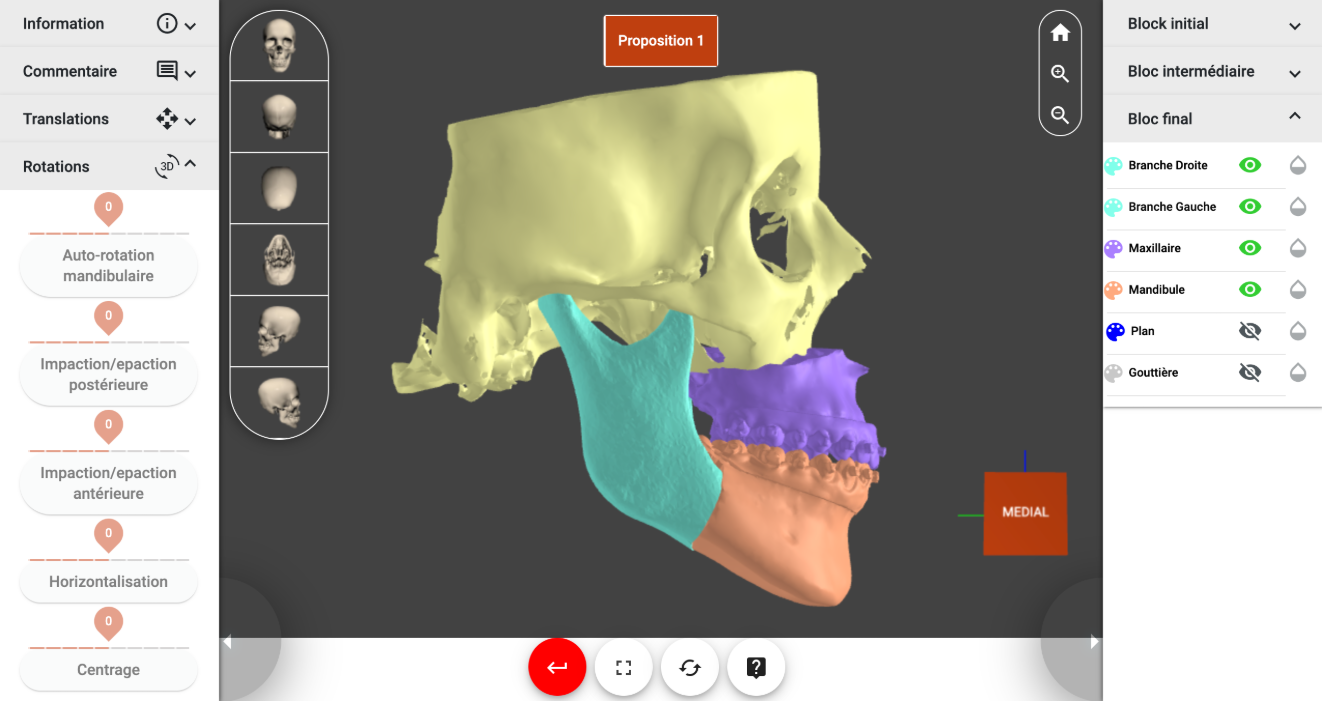
Task: Click the Impaction/epaction postérieure button
Action: 109,375
